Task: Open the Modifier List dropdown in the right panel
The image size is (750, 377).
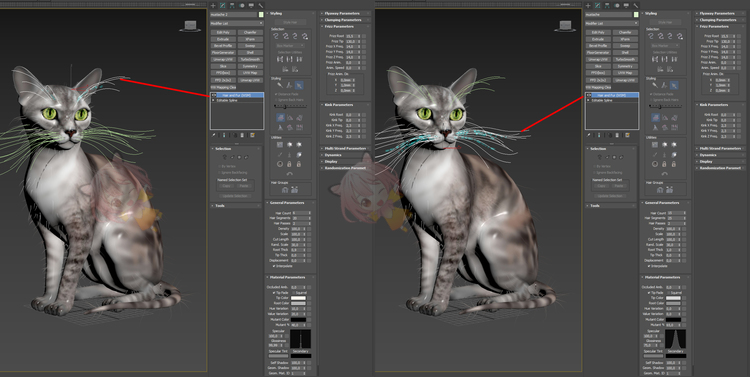Action: coord(612,23)
